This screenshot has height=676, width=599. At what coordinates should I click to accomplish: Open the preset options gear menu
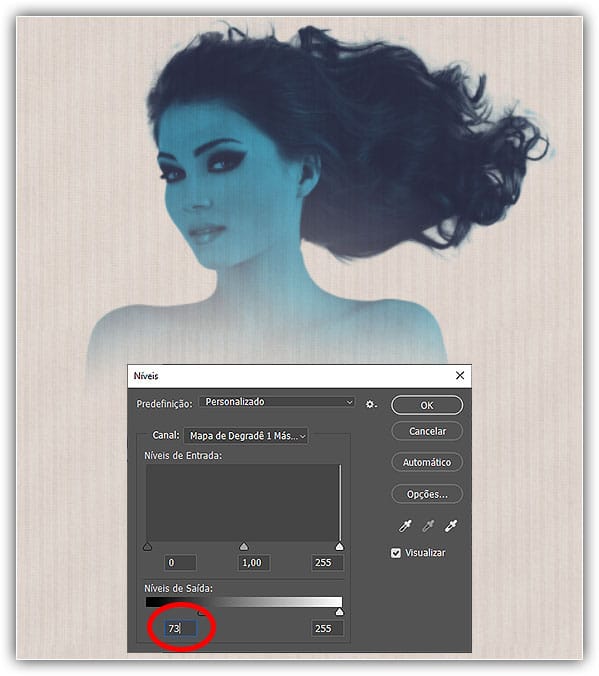click(x=371, y=404)
